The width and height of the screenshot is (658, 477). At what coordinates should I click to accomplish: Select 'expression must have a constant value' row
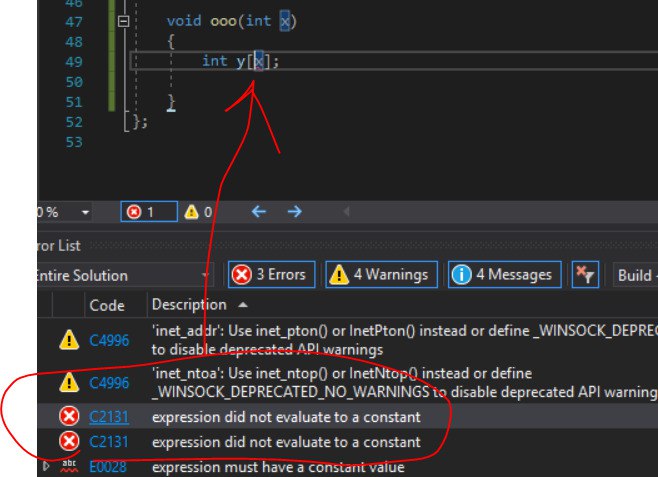pyautogui.click(x=347, y=467)
